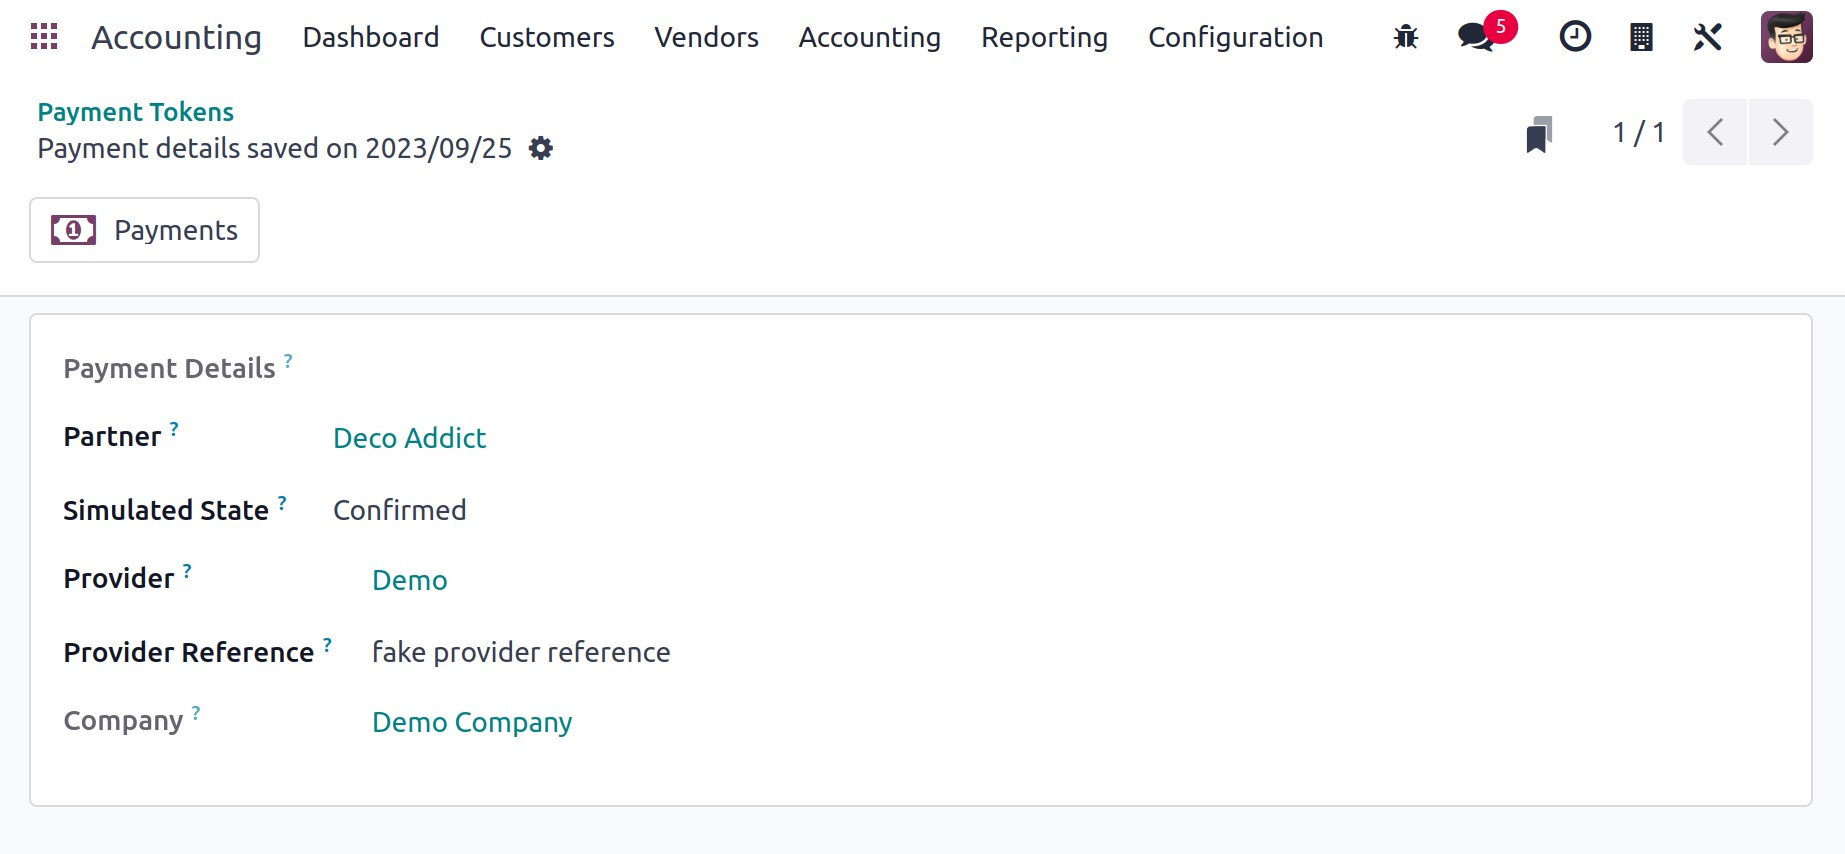This screenshot has width=1845, height=854.
Task: Expand the Reporting menu
Action: (x=1044, y=37)
